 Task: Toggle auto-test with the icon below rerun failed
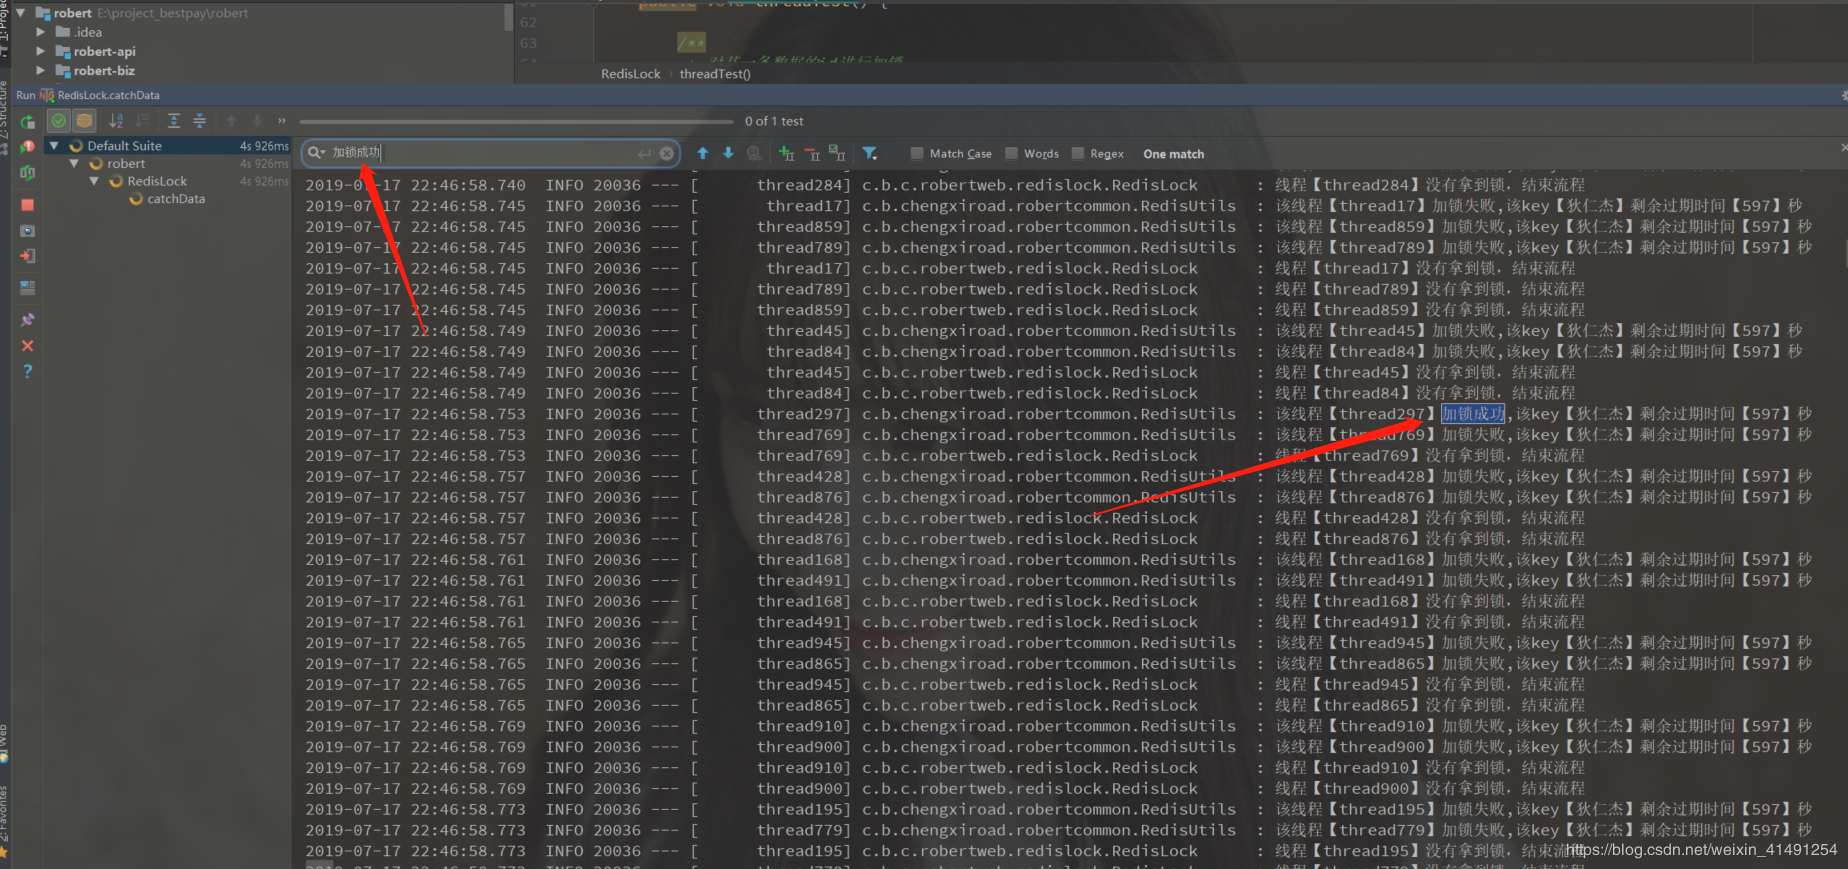28,173
